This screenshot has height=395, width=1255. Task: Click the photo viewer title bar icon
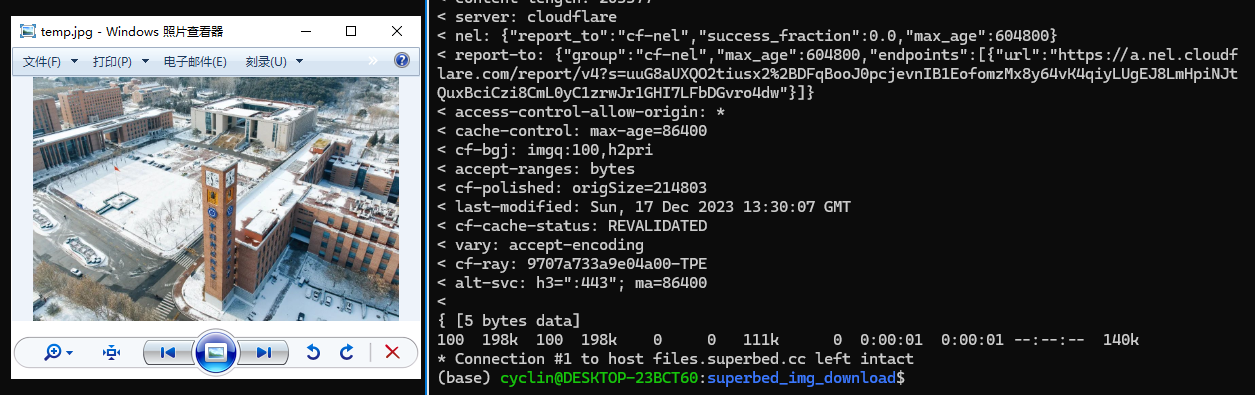pos(28,31)
